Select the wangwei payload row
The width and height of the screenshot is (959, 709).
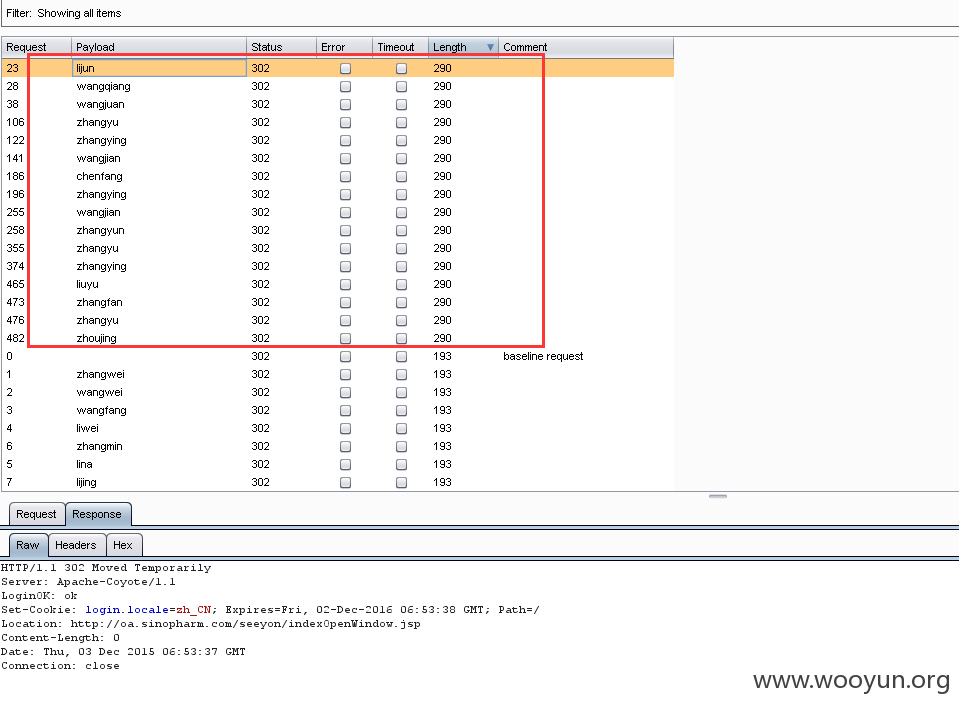(338, 392)
